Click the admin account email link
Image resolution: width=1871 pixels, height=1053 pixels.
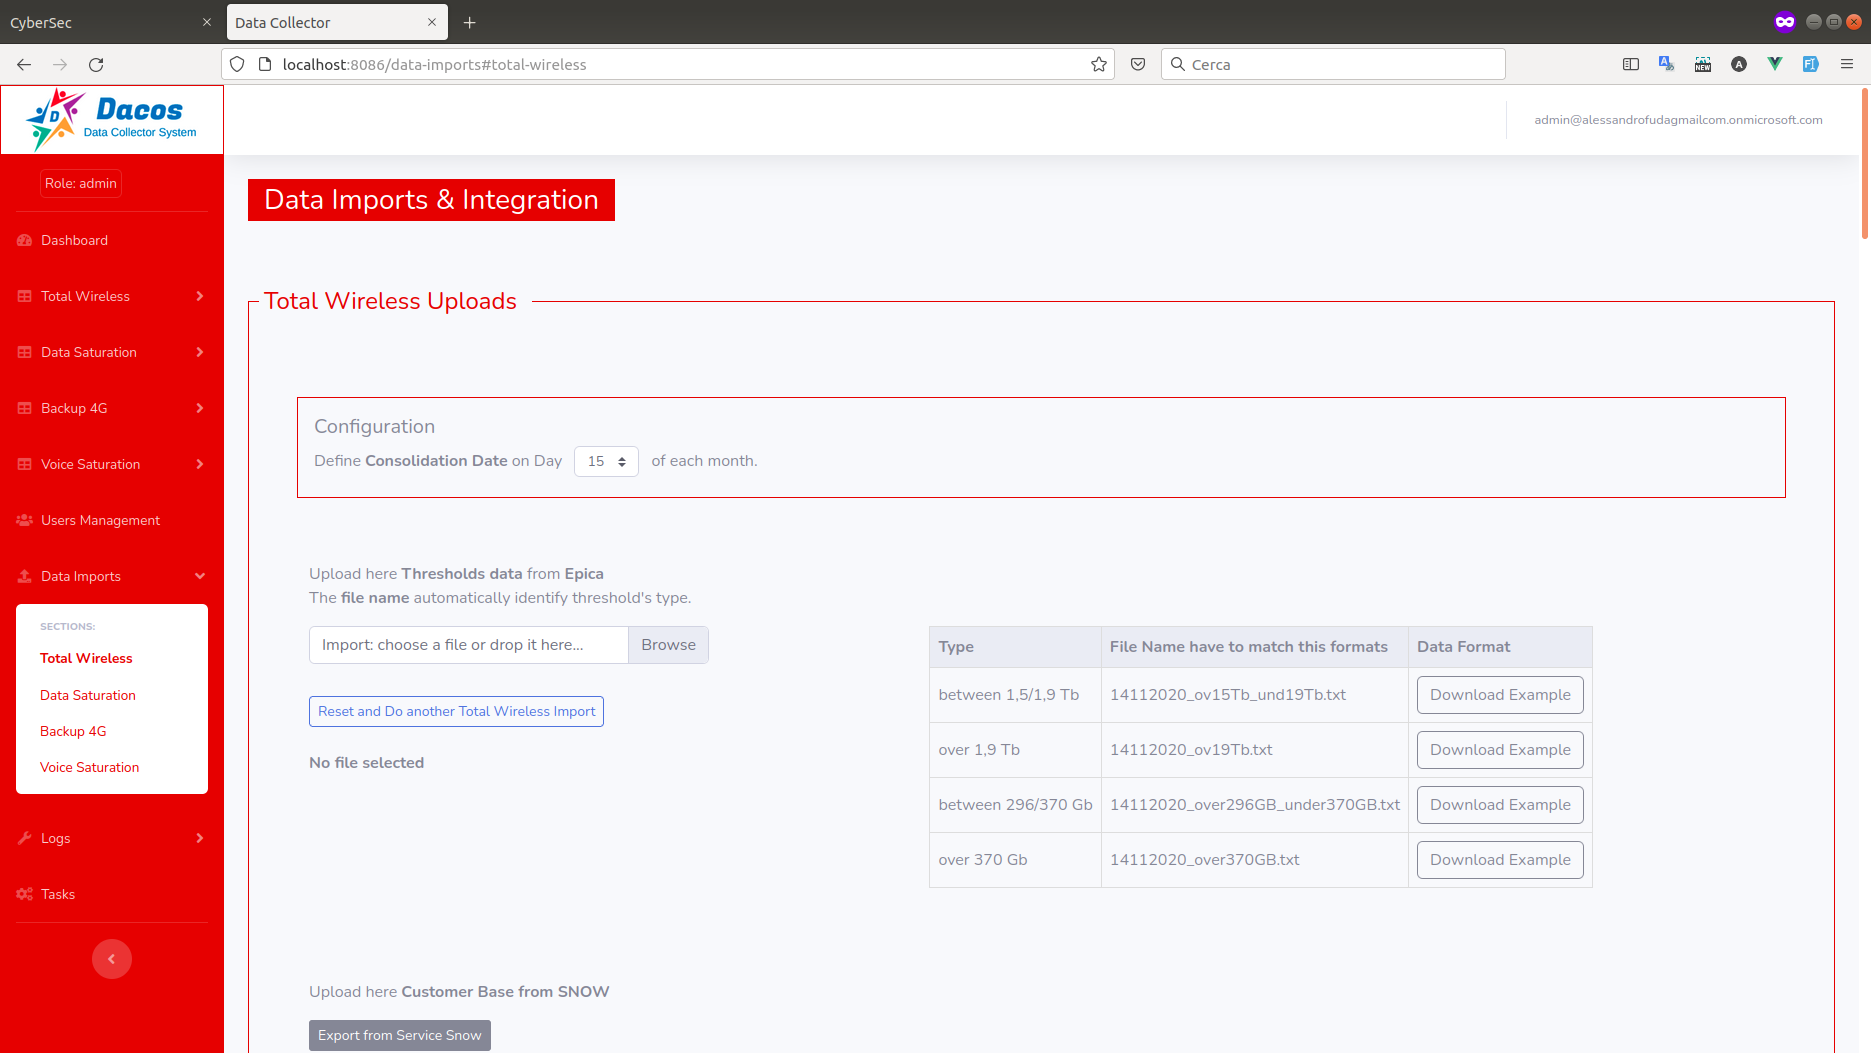(1678, 120)
